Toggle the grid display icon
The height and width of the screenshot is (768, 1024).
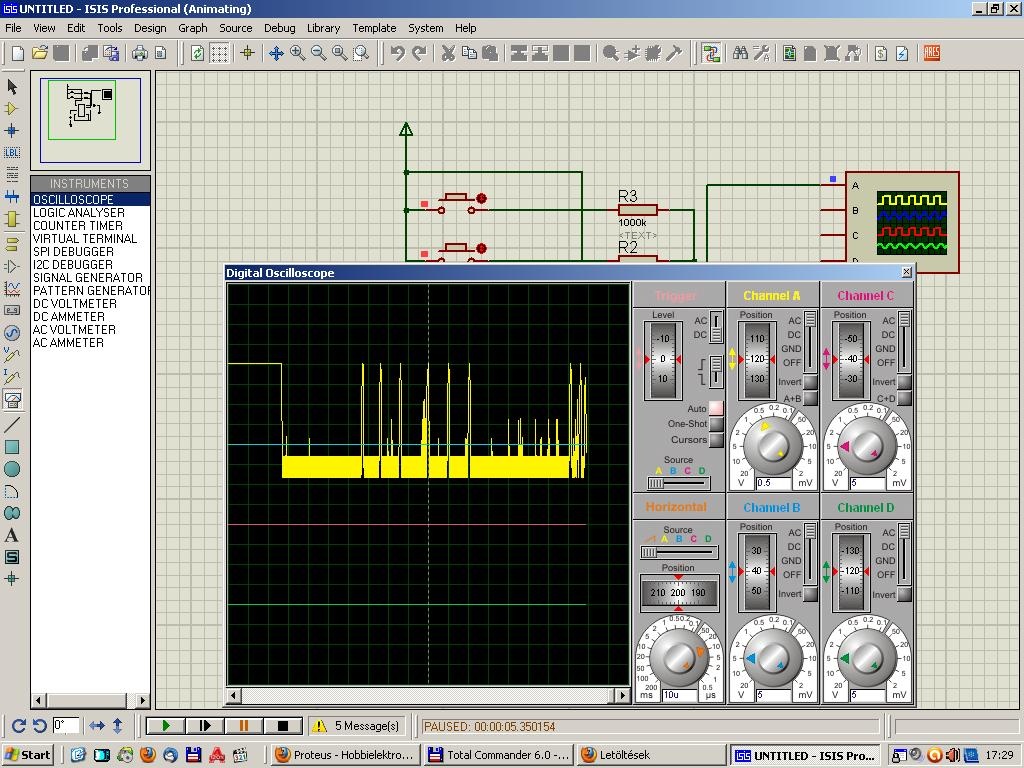pos(219,53)
